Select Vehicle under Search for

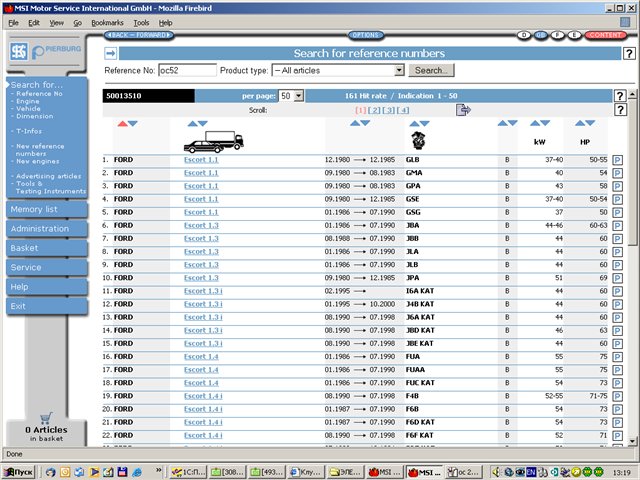[x=28, y=109]
